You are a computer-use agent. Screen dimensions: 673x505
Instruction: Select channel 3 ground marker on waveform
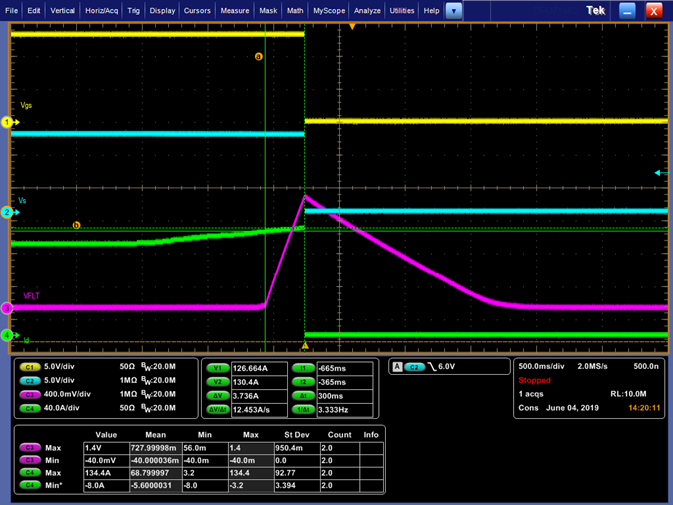point(7,308)
